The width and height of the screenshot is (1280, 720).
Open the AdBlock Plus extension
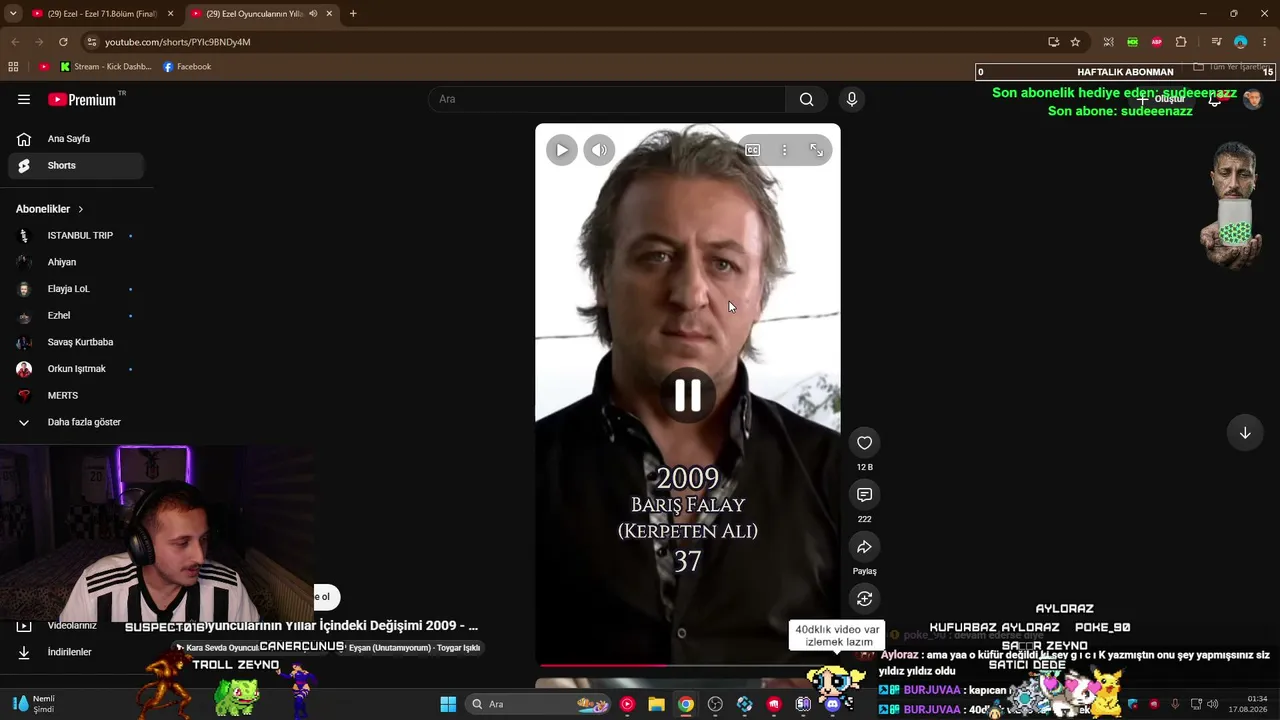1157,42
